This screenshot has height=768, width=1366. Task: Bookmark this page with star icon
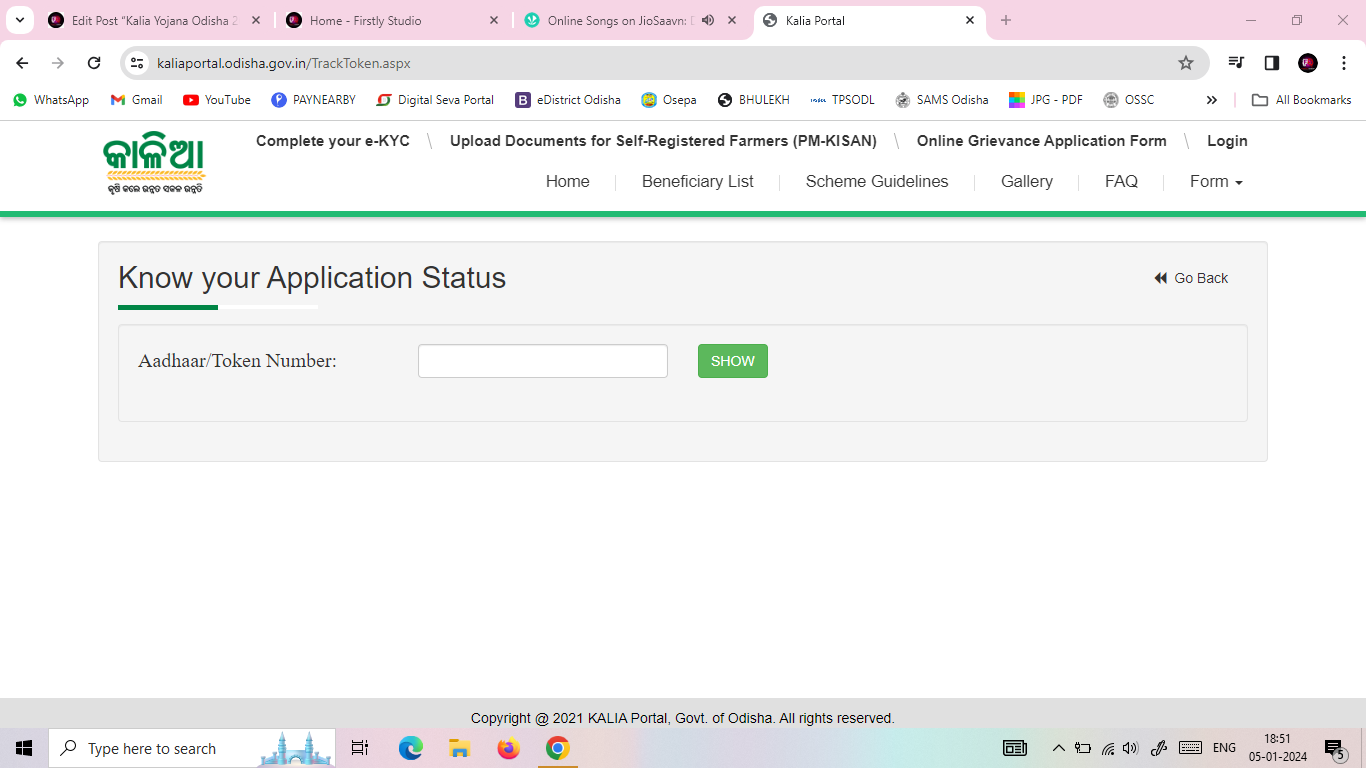(x=1186, y=63)
